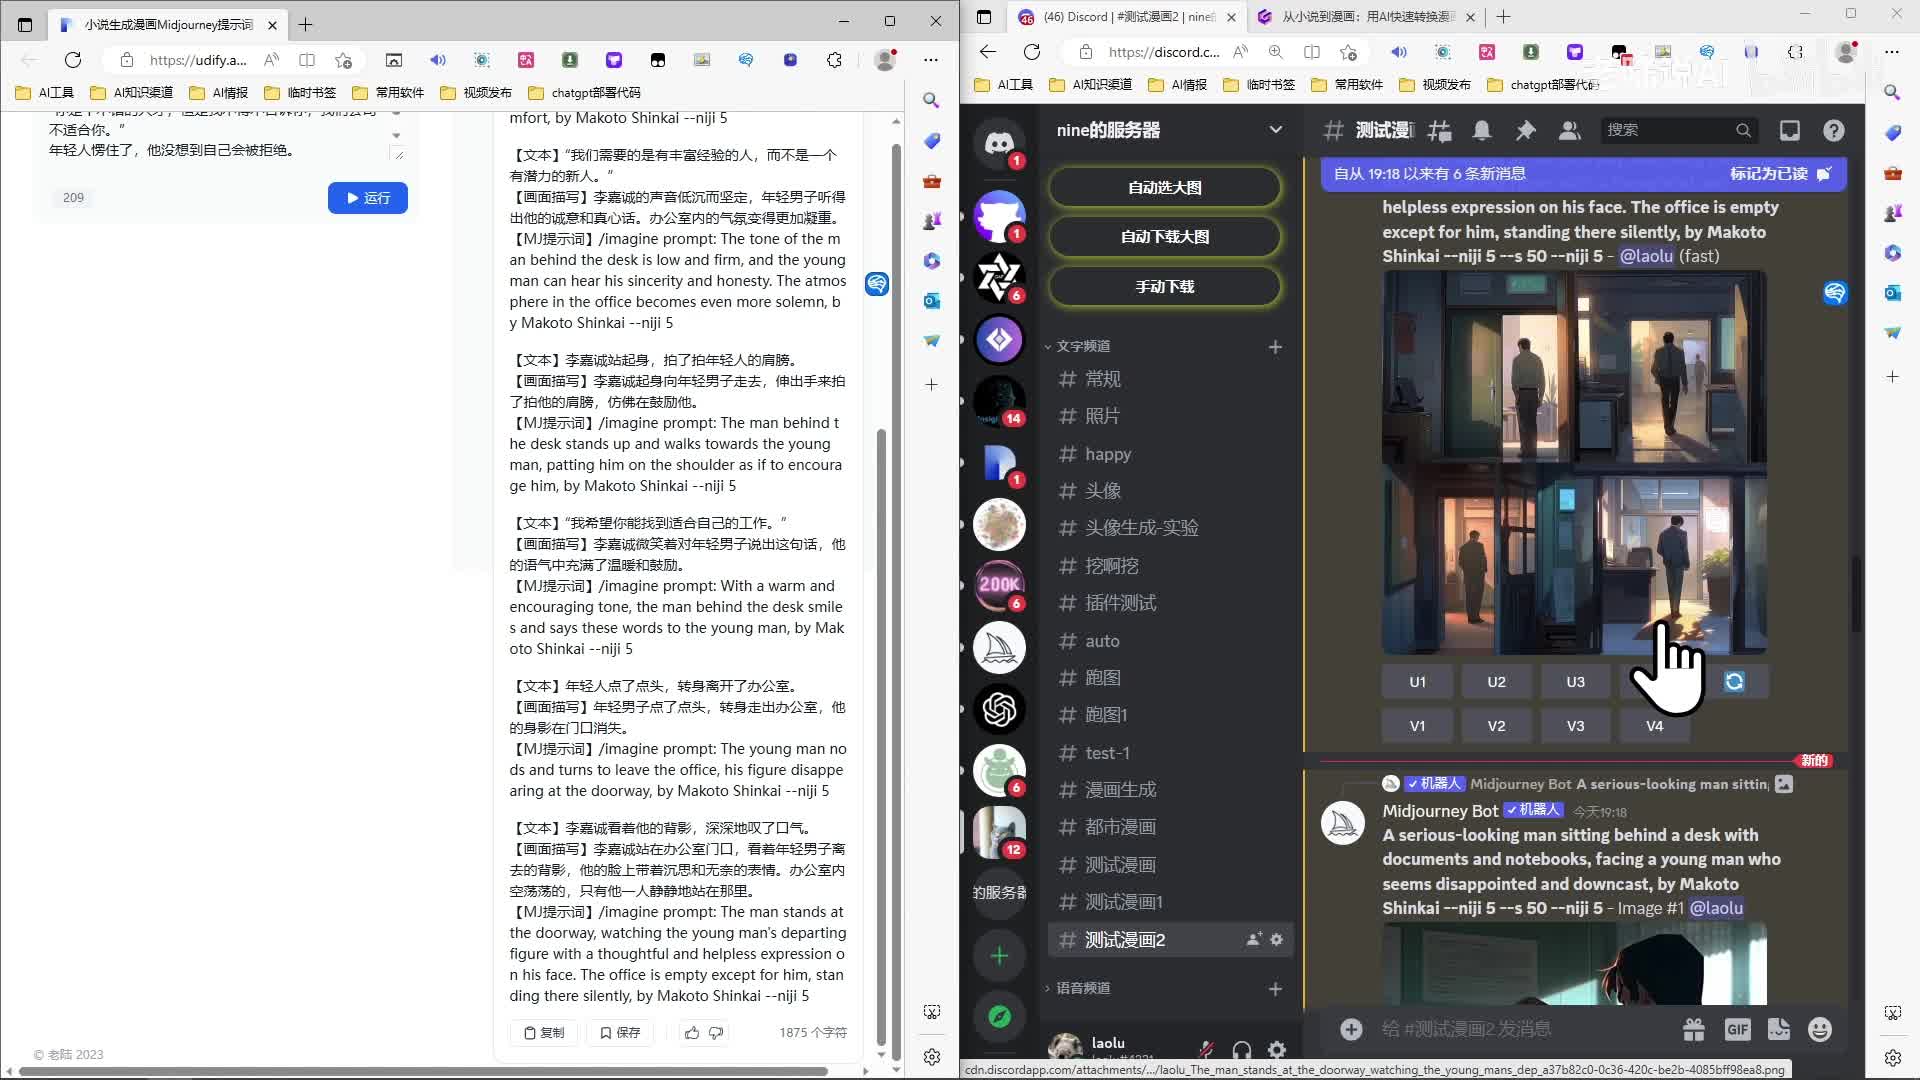Click Explore Discoverable Servers compass icon
Viewport: 1920px width, 1080px height.
point(999,1017)
